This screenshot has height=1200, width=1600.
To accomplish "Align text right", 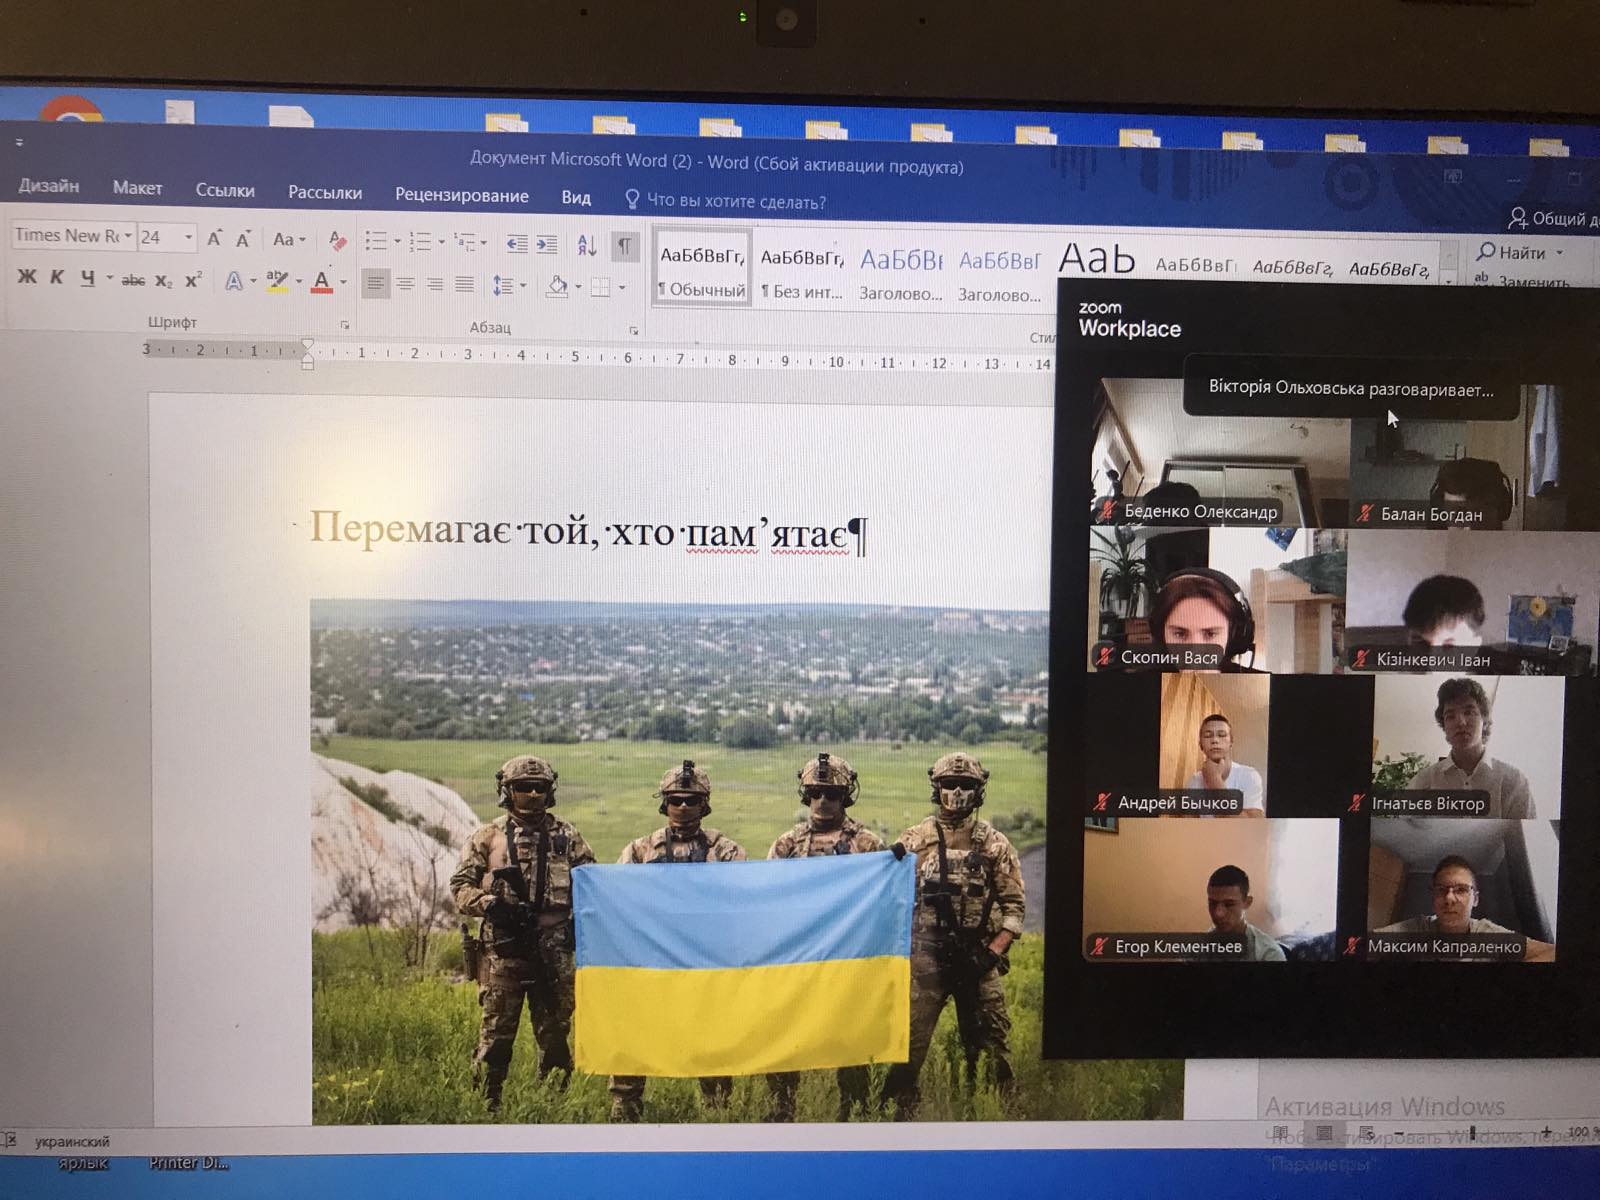I will pos(435,285).
